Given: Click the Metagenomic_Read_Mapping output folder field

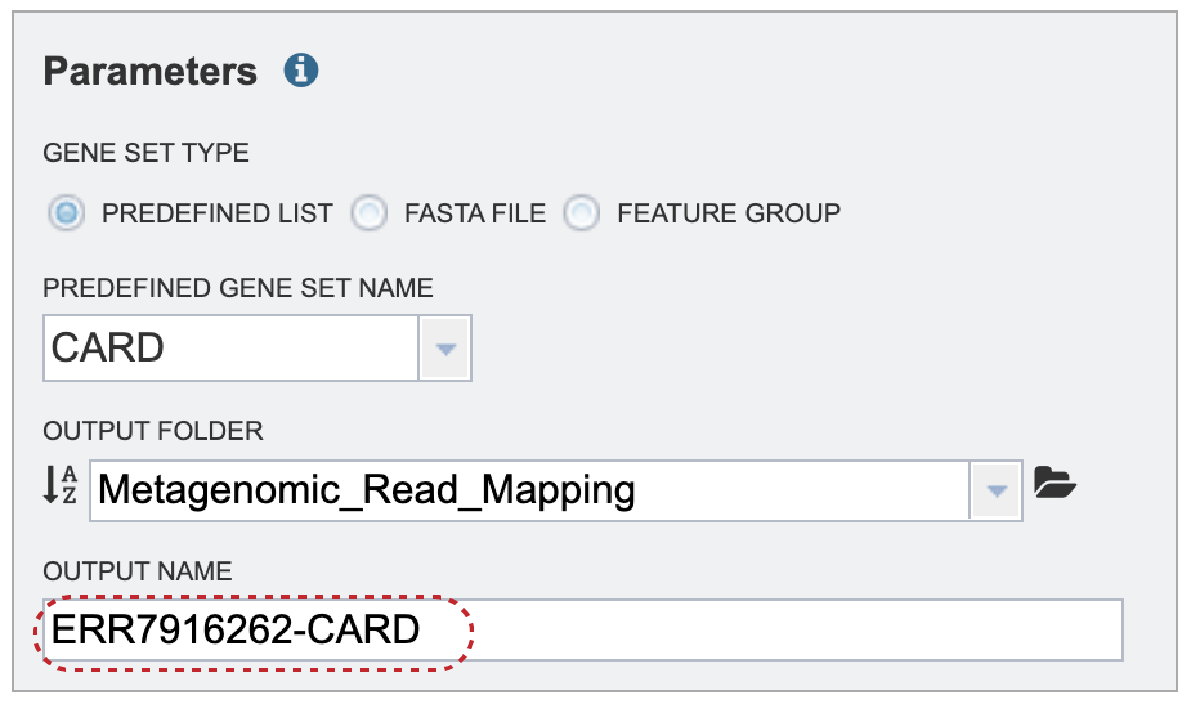Looking at the screenshot, I should click(530, 490).
